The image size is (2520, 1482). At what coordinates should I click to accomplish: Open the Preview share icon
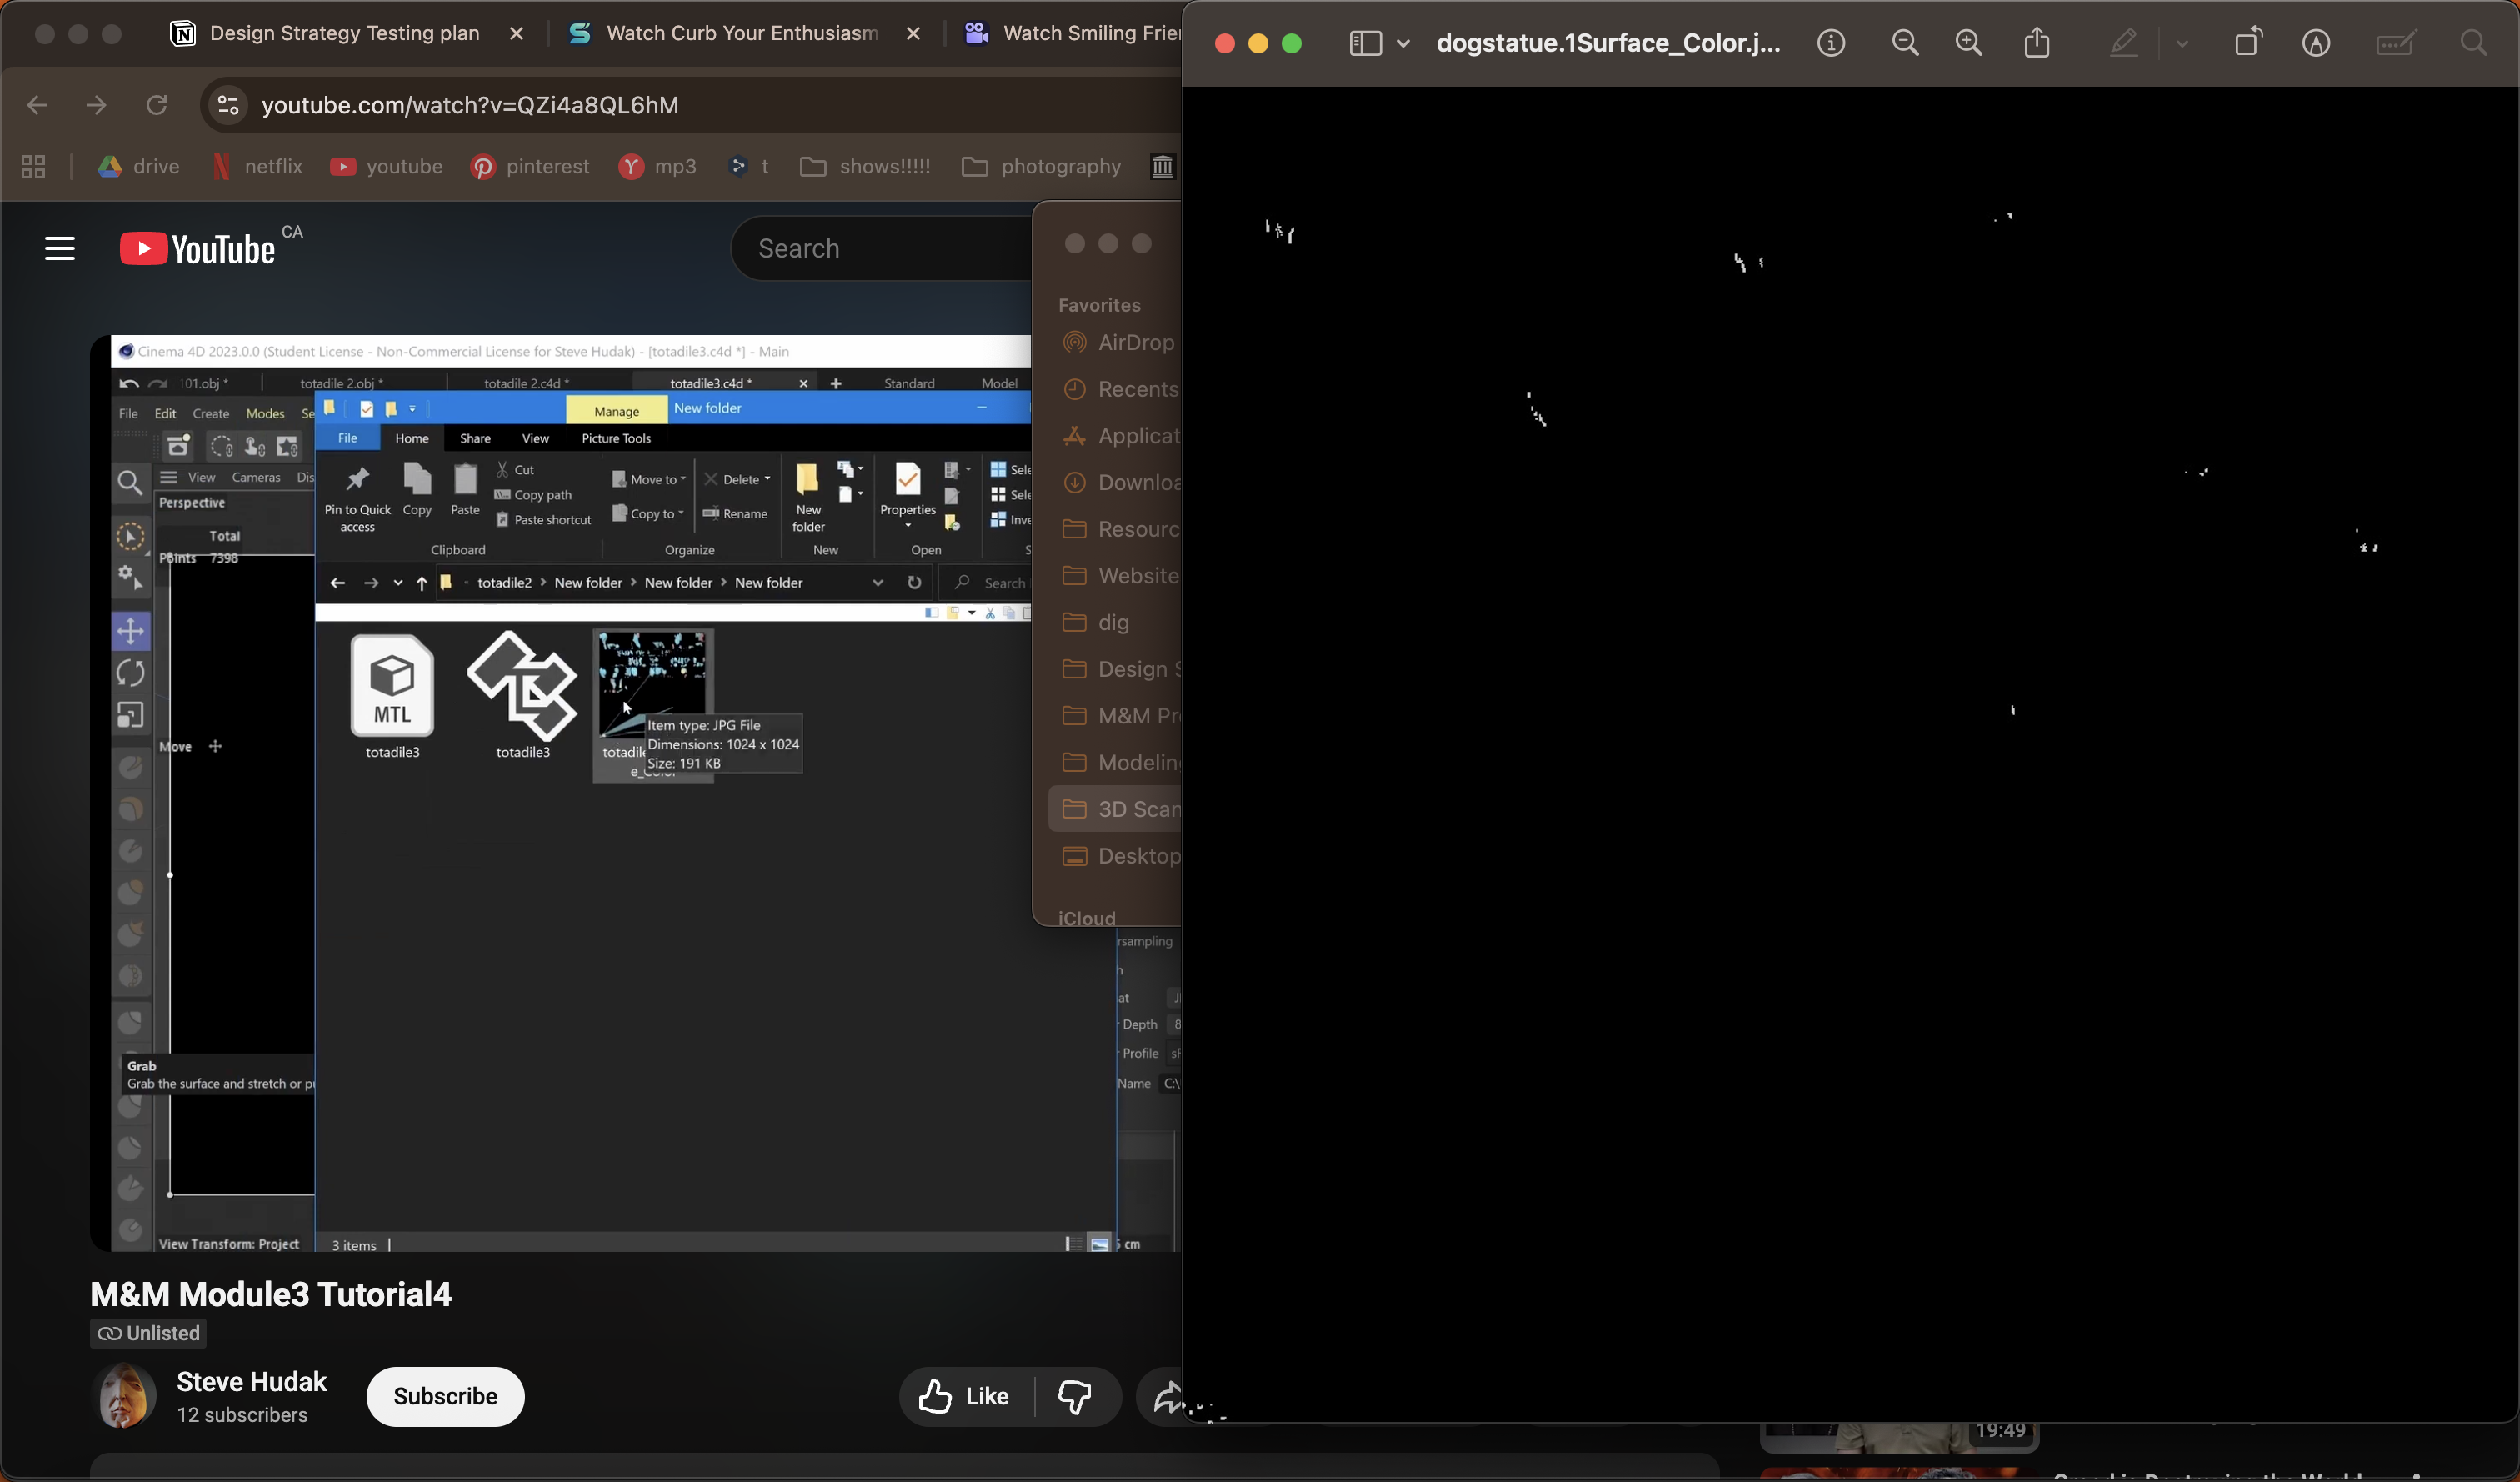[2037, 43]
